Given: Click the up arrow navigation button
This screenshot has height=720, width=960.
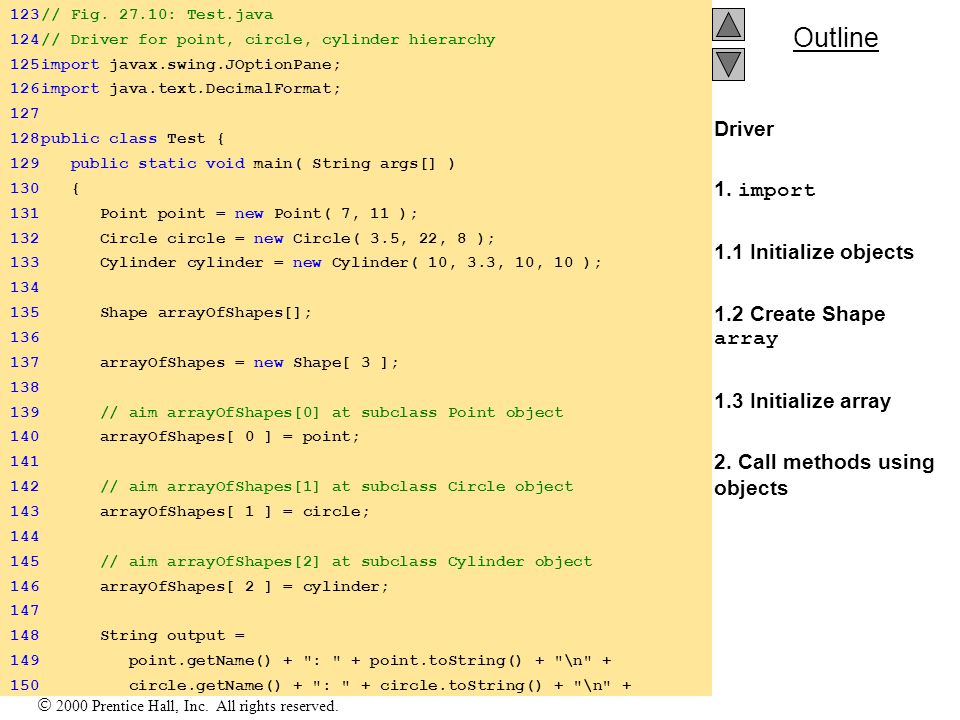Looking at the screenshot, I should (x=728, y=24).
